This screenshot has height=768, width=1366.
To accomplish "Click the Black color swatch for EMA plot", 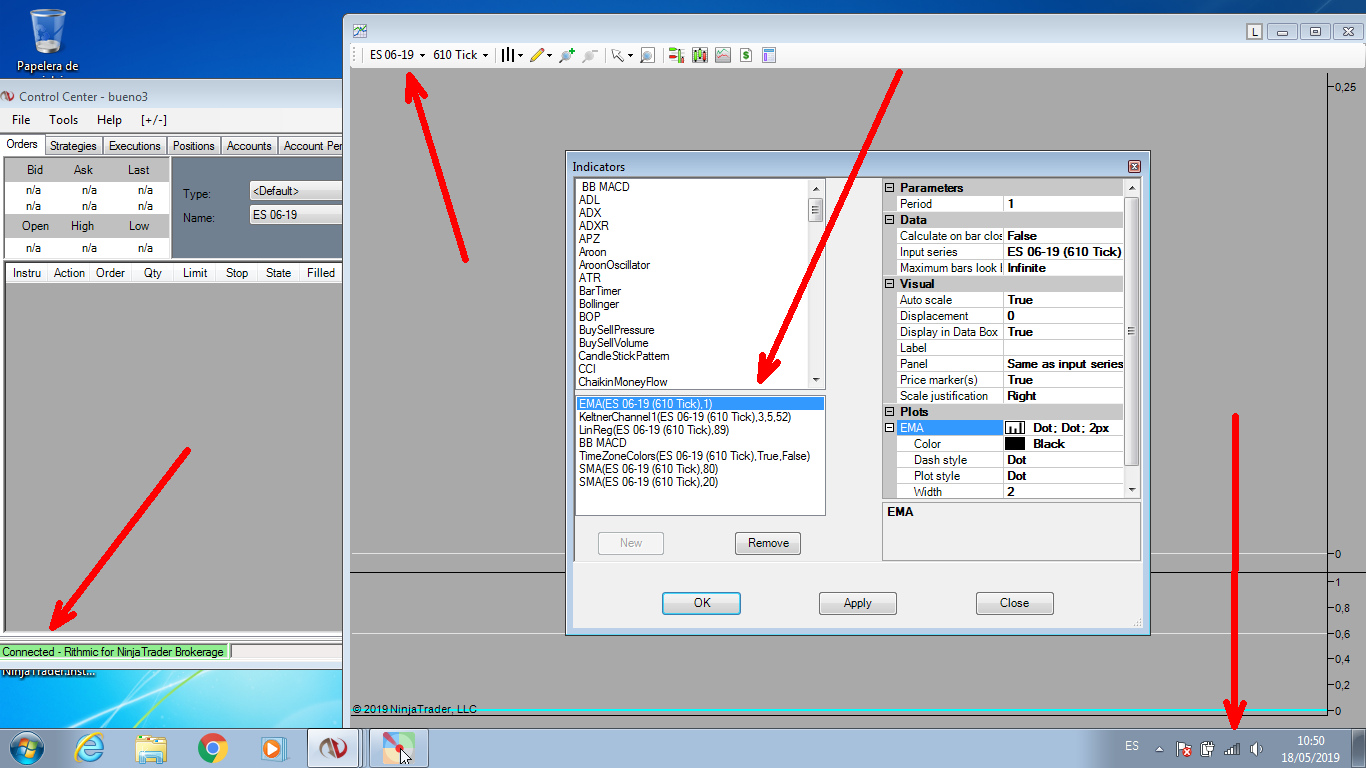I will coord(1014,444).
